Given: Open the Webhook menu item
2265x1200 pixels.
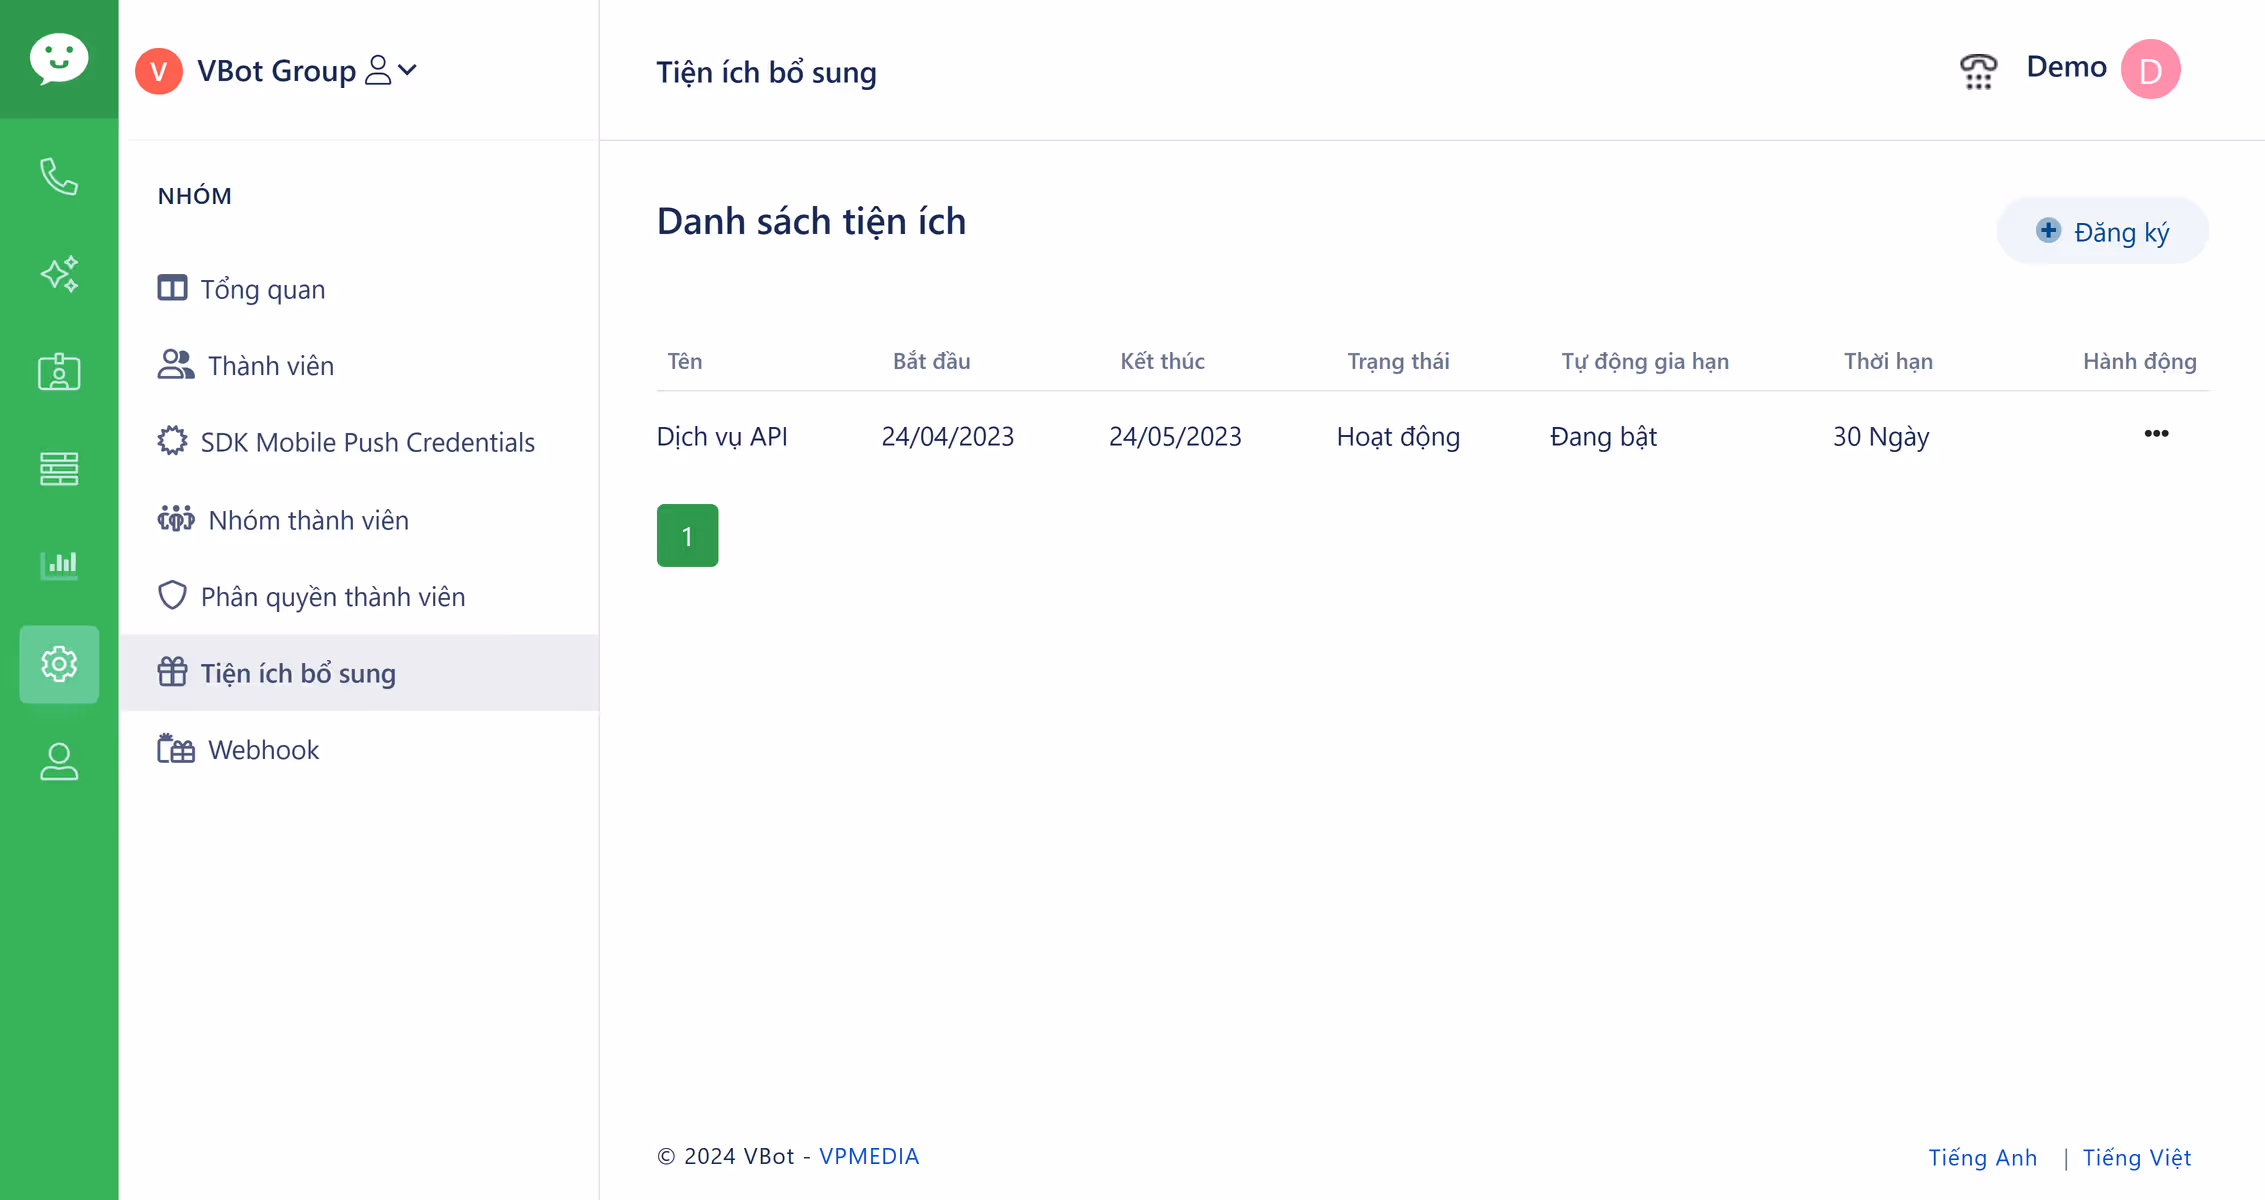Looking at the screenshot, I should tap(263, 750).
